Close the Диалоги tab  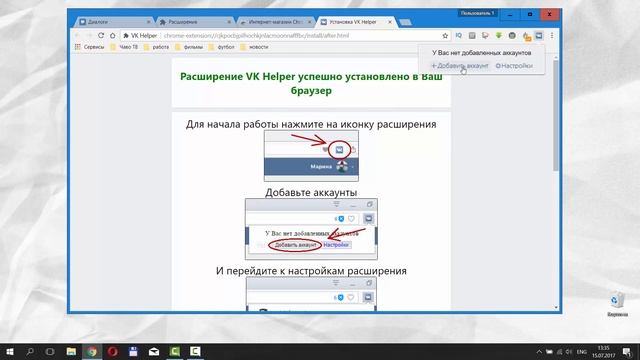(149, 22)
